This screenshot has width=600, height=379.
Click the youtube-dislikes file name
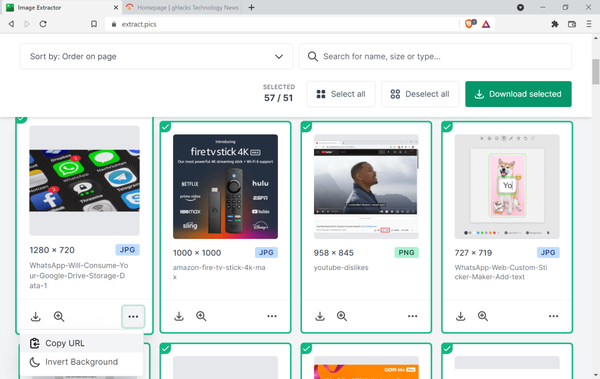click(x=341, y=268)
